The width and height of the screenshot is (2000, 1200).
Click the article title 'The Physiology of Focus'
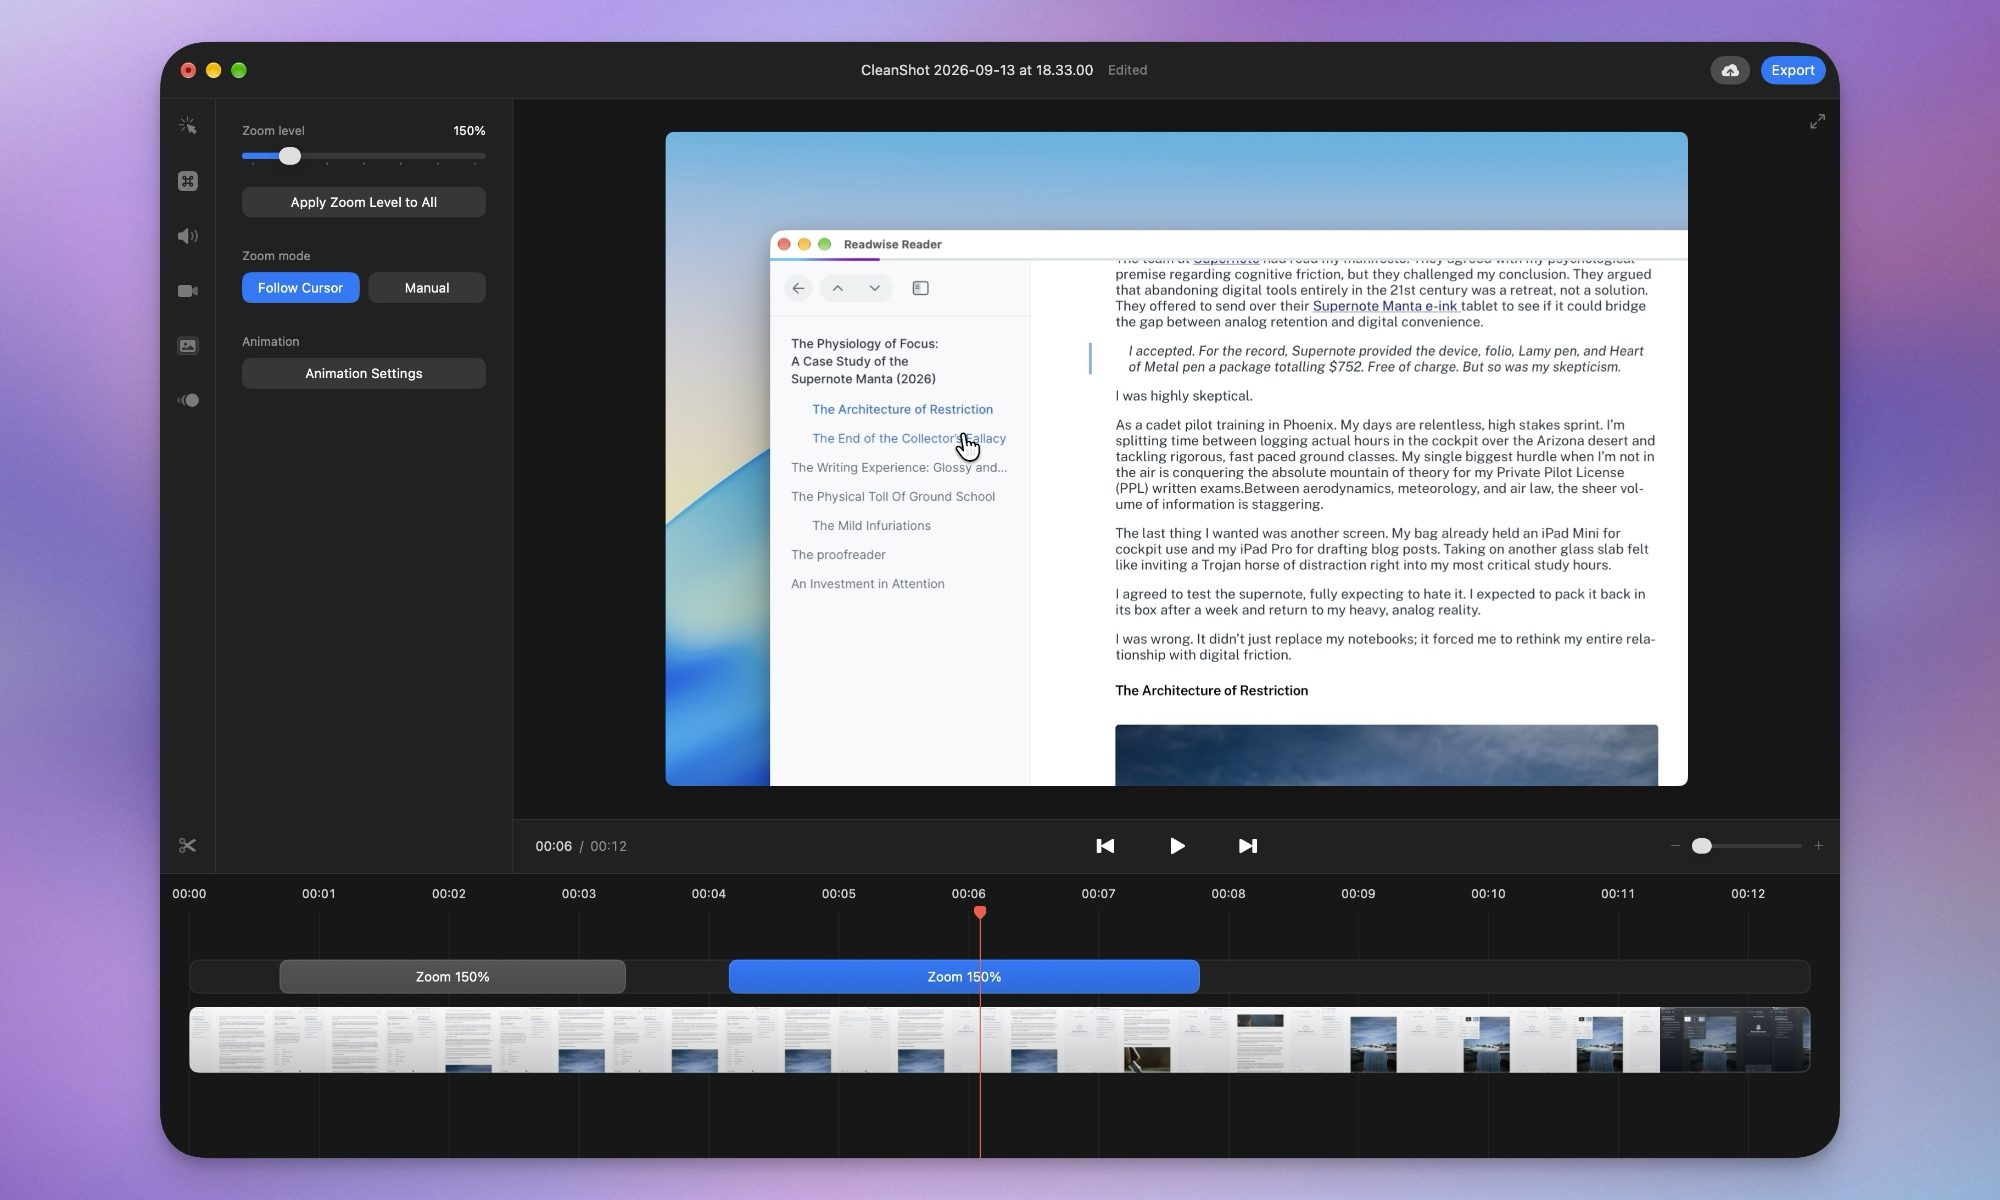[x=864, y=361]
